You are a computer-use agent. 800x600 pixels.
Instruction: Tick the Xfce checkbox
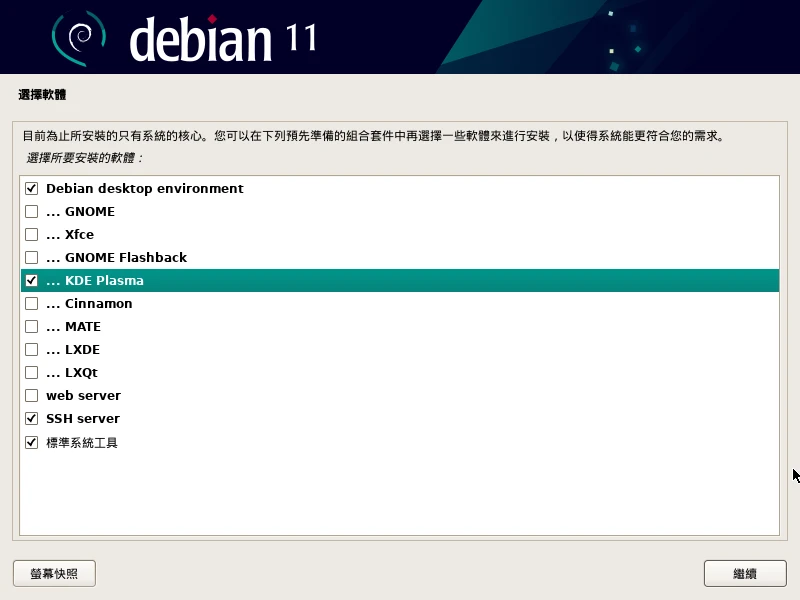31,234
